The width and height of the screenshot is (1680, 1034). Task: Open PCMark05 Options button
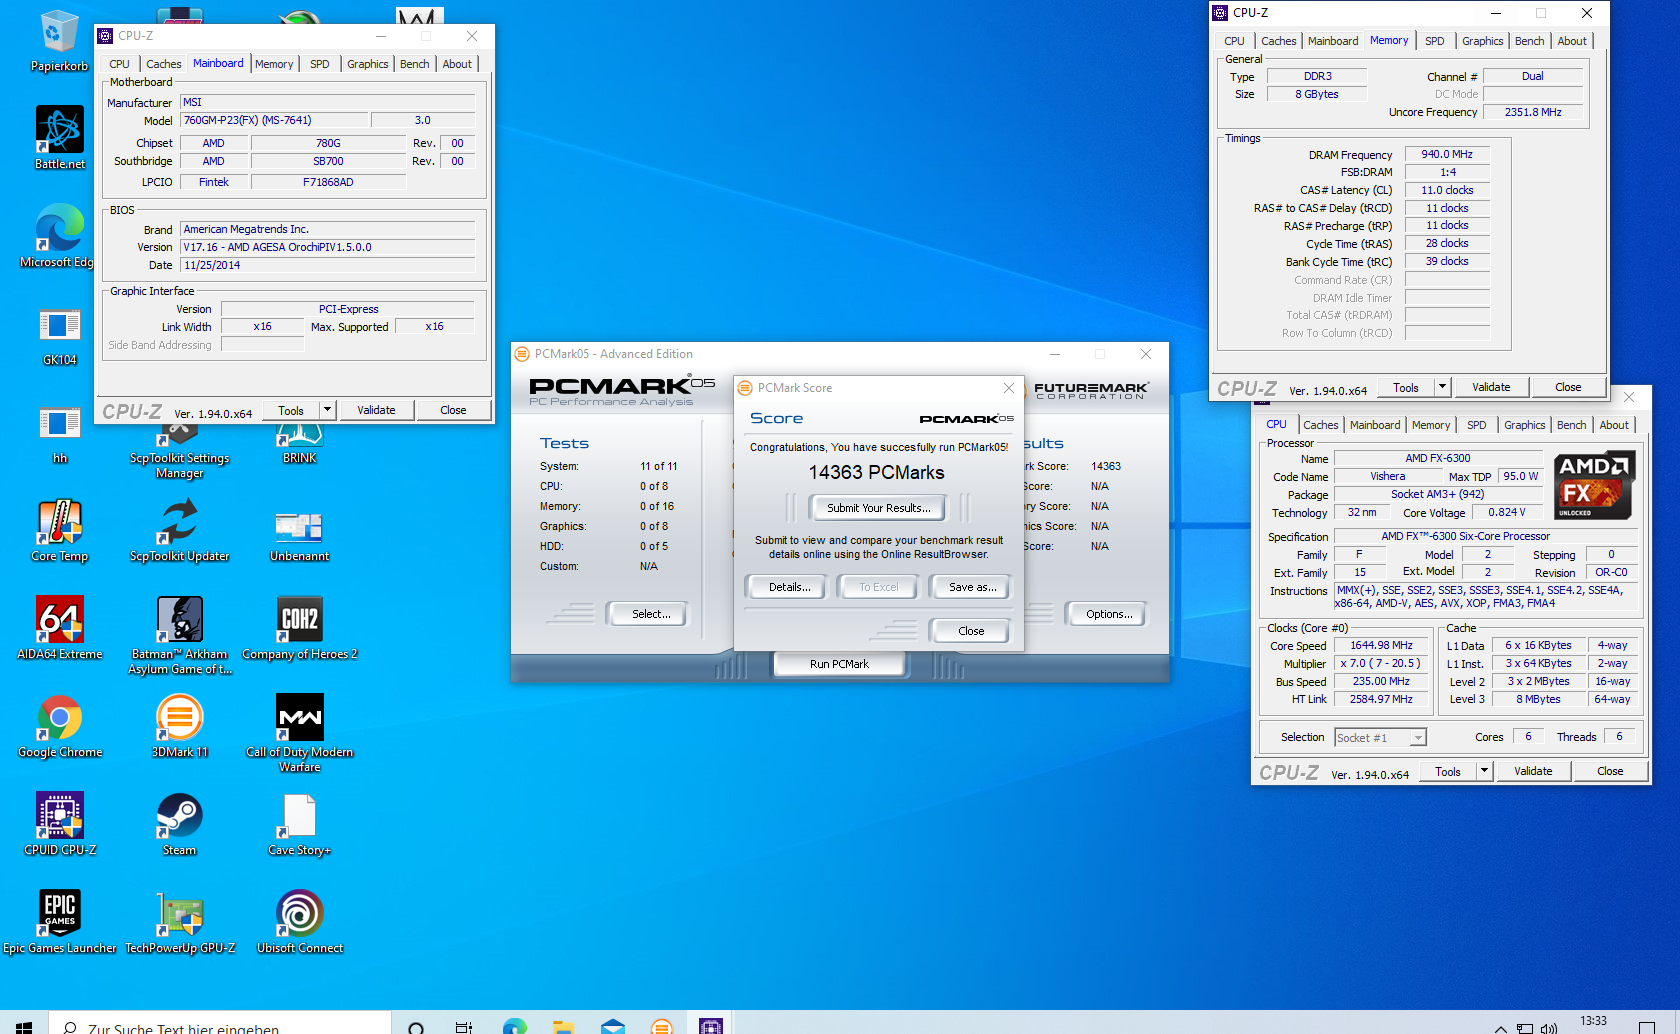pos(1108,614)
